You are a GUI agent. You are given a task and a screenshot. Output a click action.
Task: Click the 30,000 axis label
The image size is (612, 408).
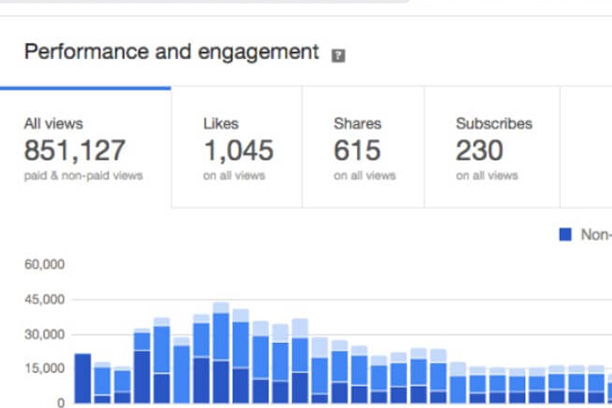44,334
